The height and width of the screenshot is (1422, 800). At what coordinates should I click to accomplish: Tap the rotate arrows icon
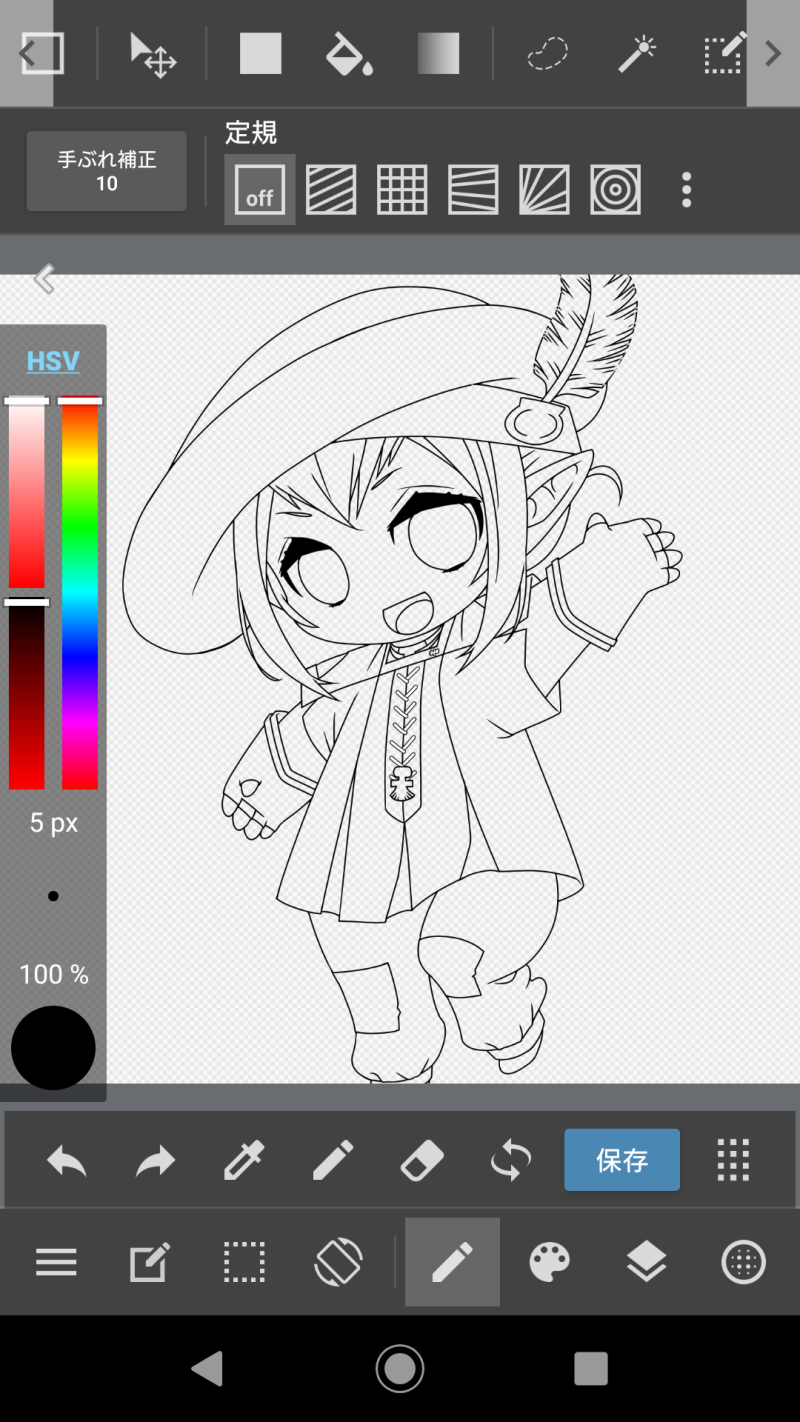510,1161
